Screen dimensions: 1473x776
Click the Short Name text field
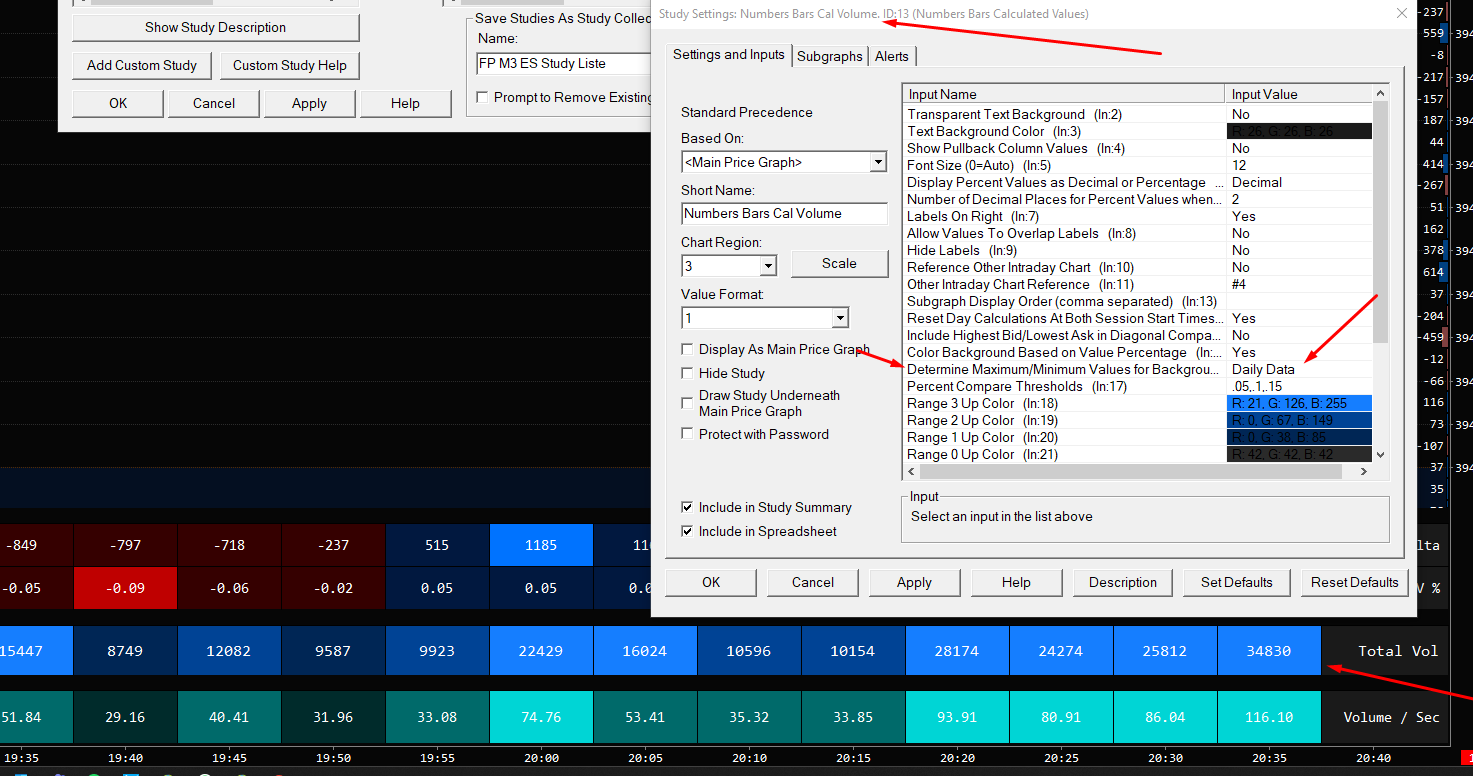click(x=783, y=214)
